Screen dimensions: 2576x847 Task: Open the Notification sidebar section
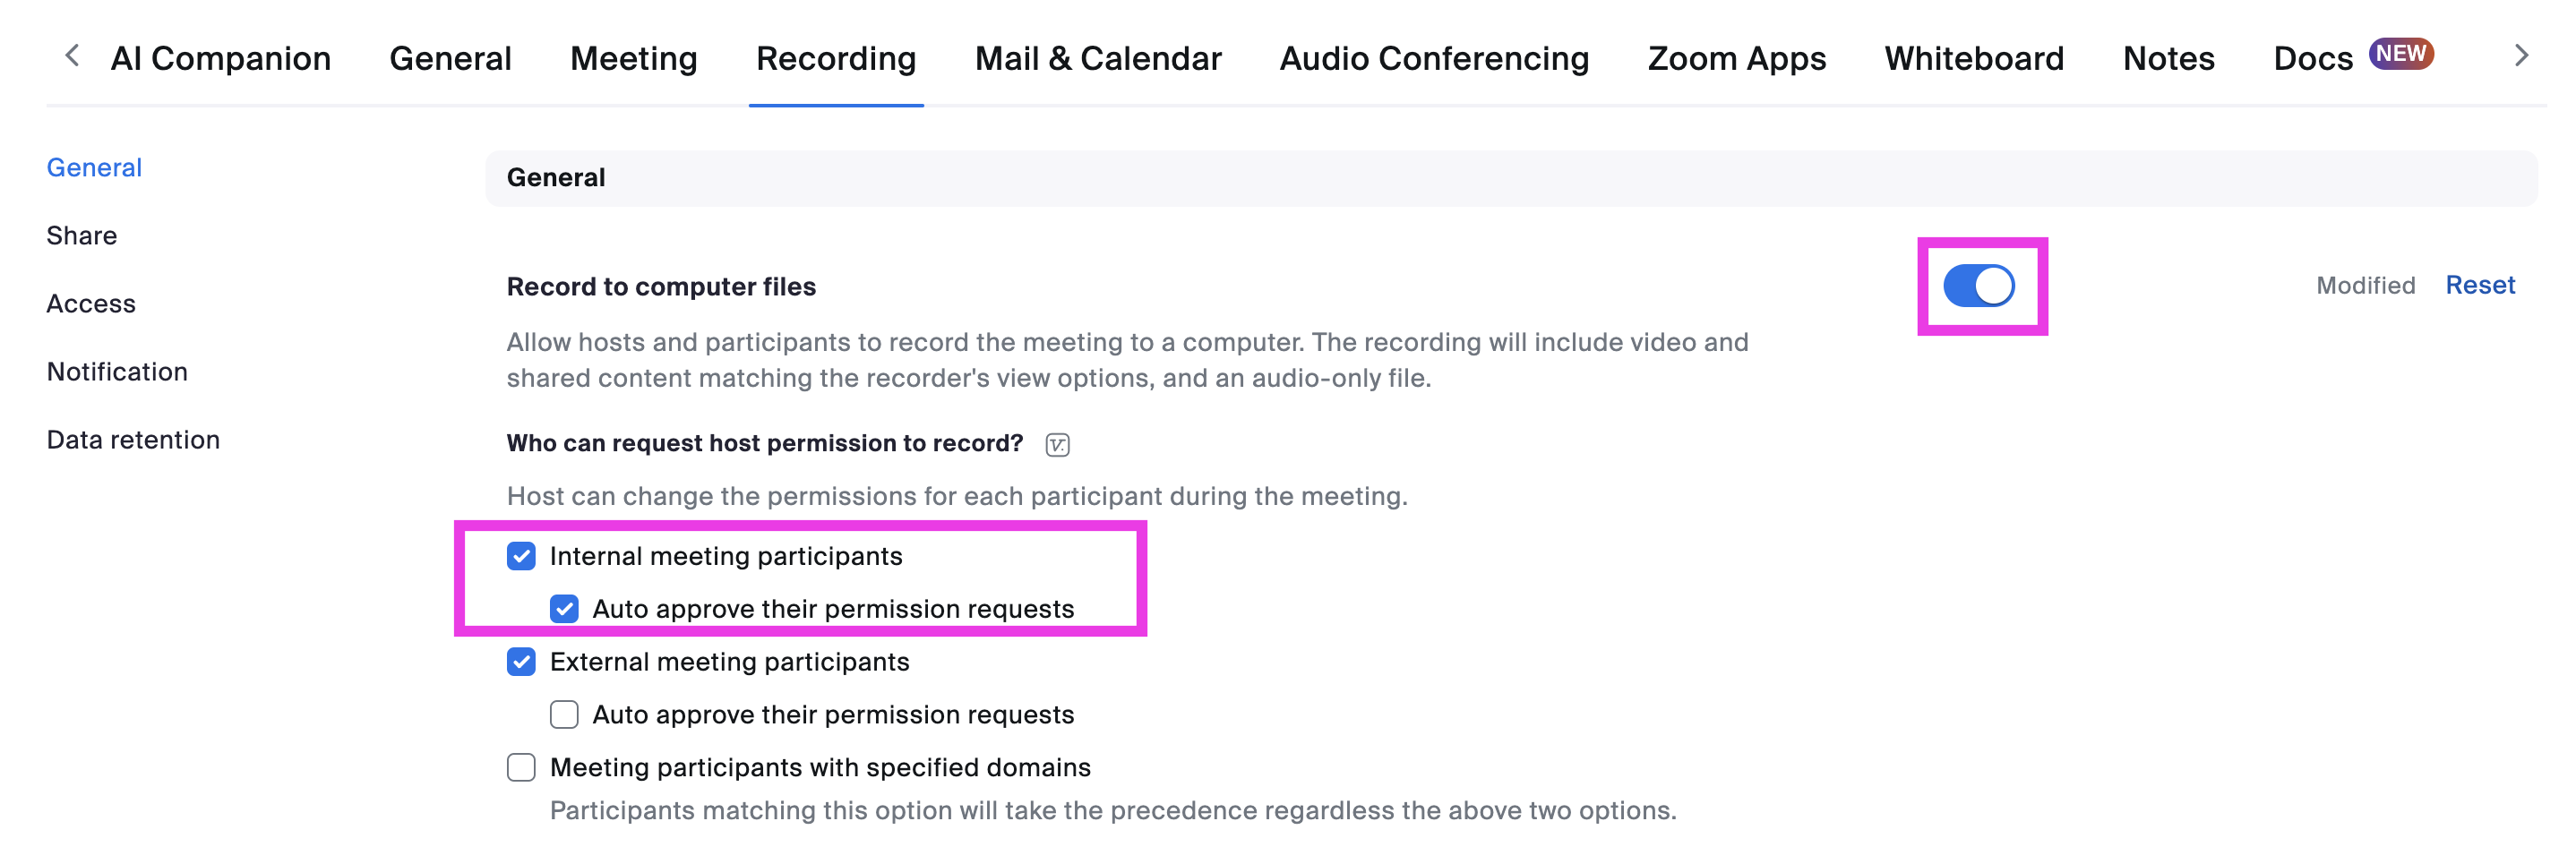click(117, 372)
